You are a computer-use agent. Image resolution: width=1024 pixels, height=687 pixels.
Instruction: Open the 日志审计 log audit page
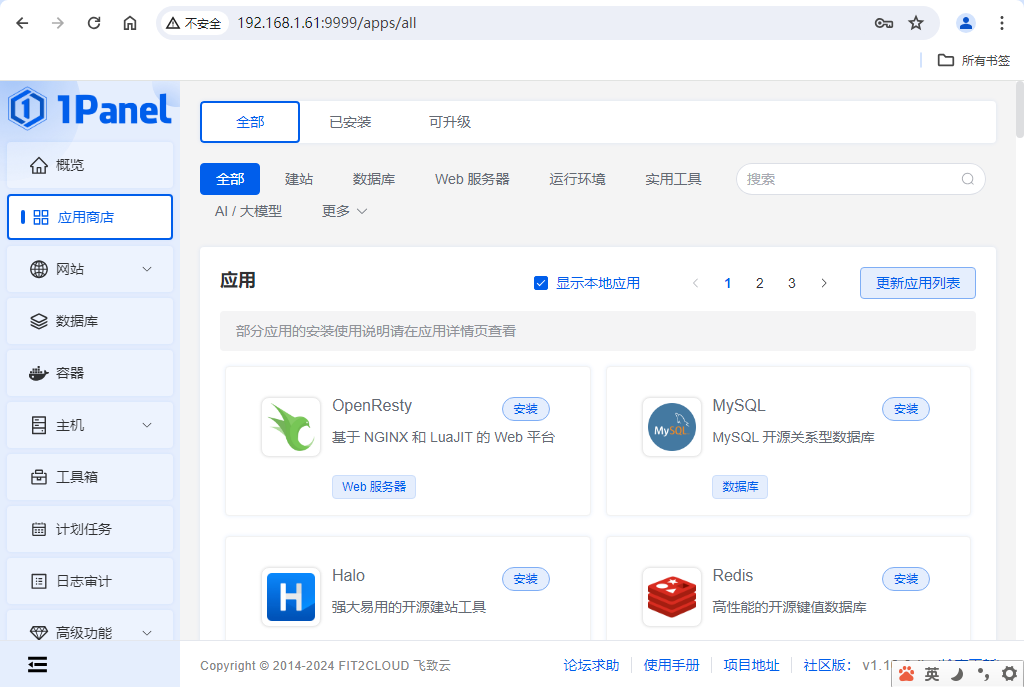click(x=89, y=581)
